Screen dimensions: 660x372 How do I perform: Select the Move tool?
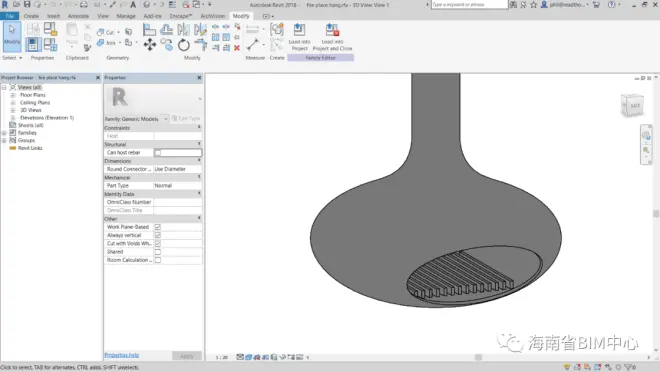149,45
